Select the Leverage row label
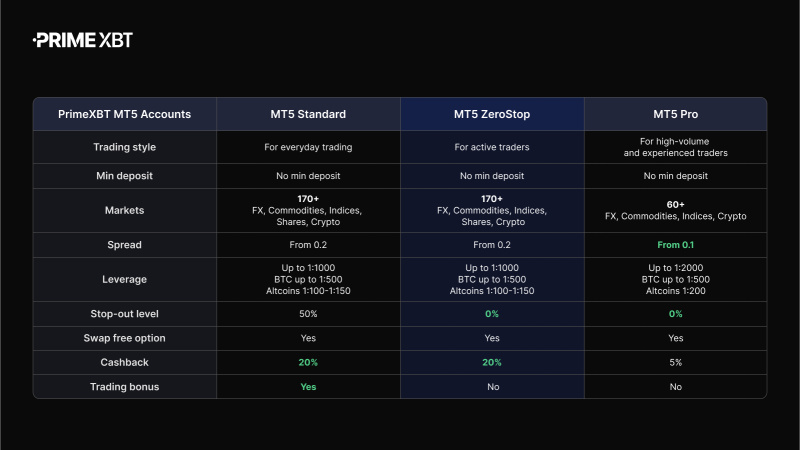This screenshot has width=800, height=450. point(125,279)
